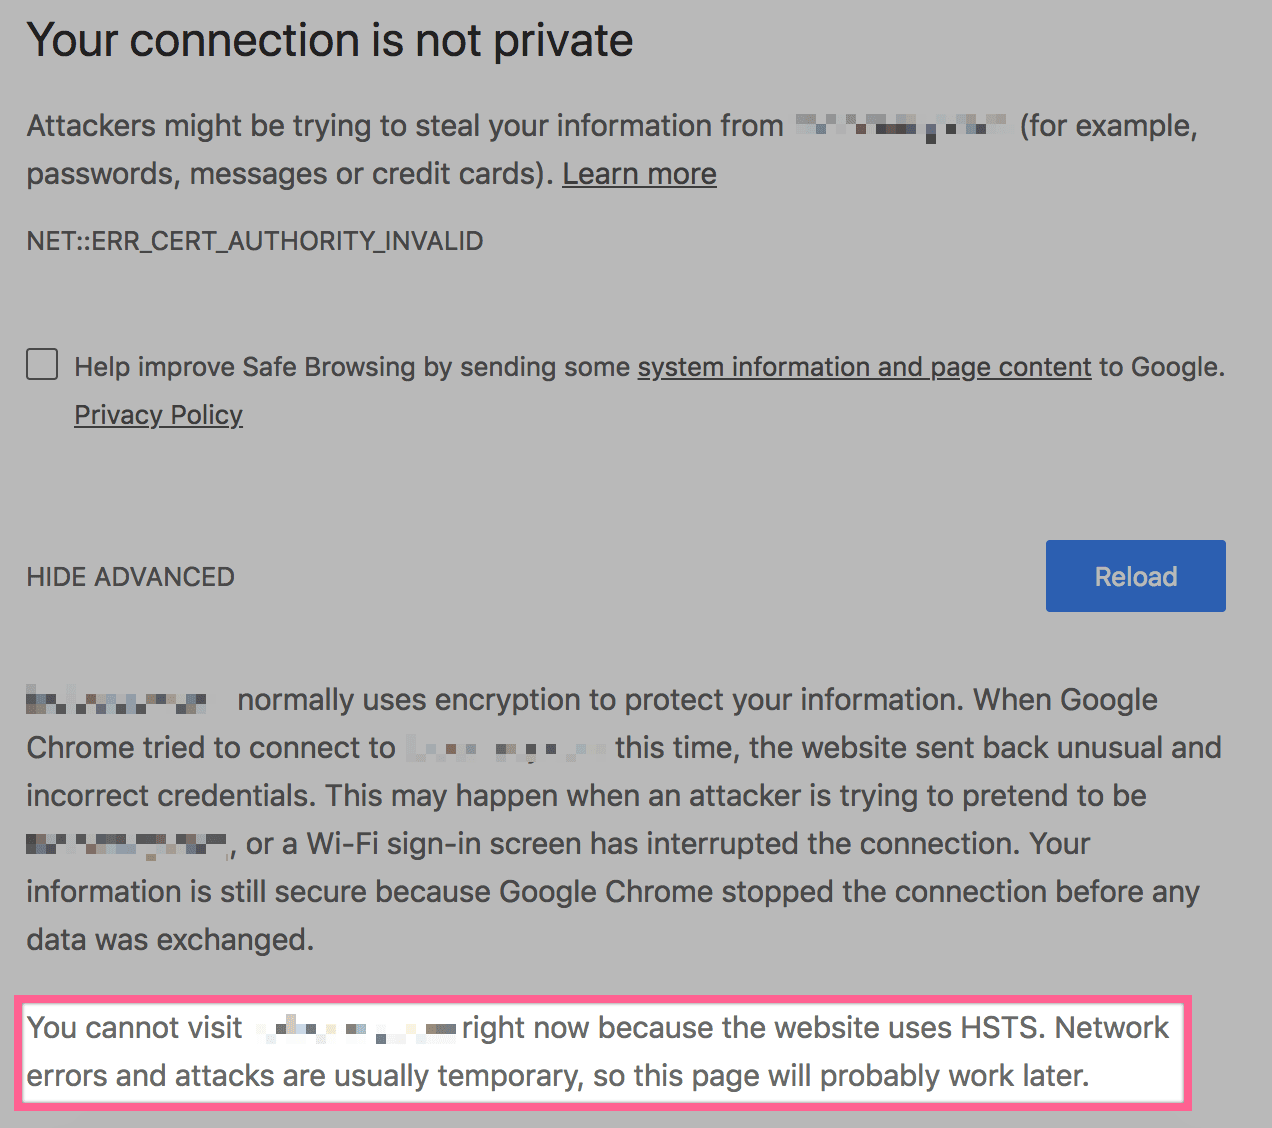Open the Privacy Policy link
Screen dimensions: 1272x1128
pyautogui.click(x=158, y=415)
